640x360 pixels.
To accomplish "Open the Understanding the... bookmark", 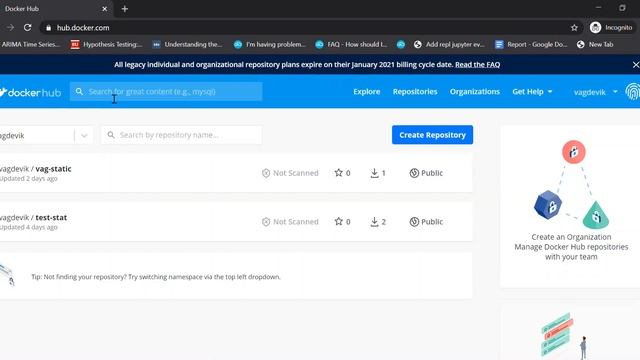I will click(x=187, y=44).
